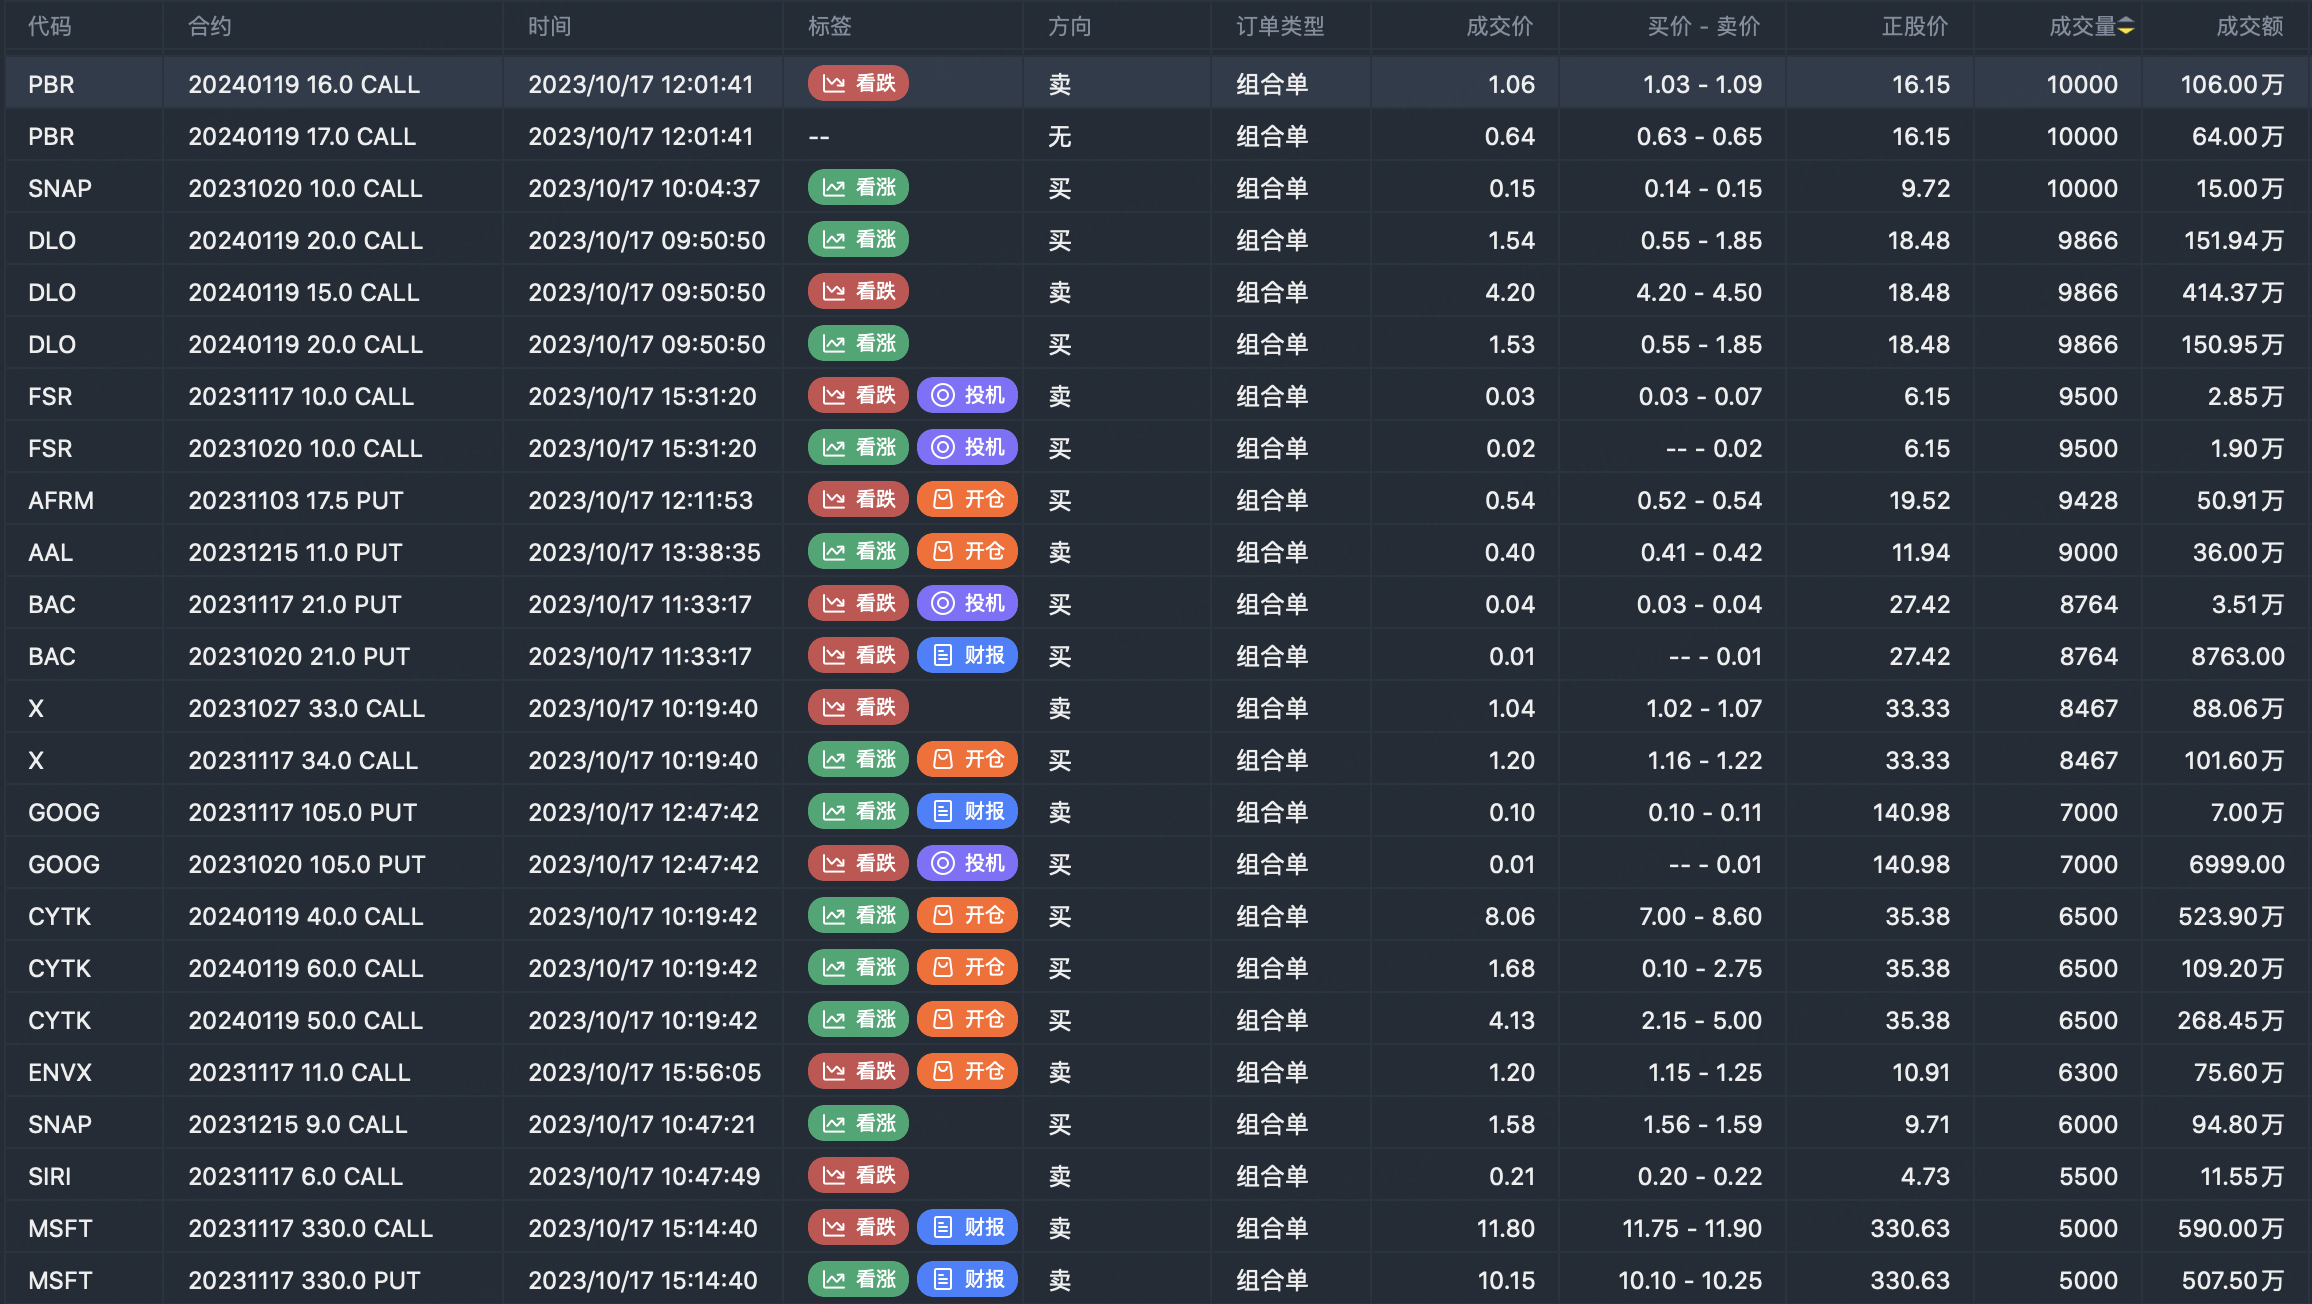The height and width of the screenshot is (1304, 2312).
Task: Select contract 20231117 330.0 PUT for MSFT
Action: (305, 1280)
